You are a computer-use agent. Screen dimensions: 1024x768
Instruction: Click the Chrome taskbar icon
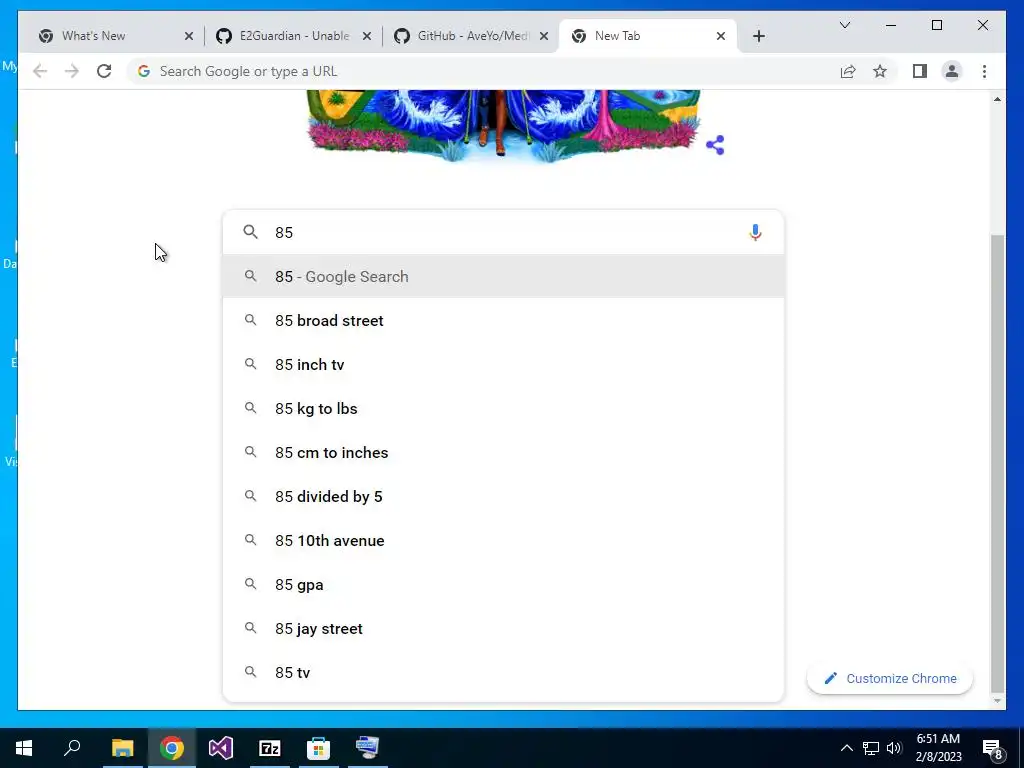(x=172, y=748)
